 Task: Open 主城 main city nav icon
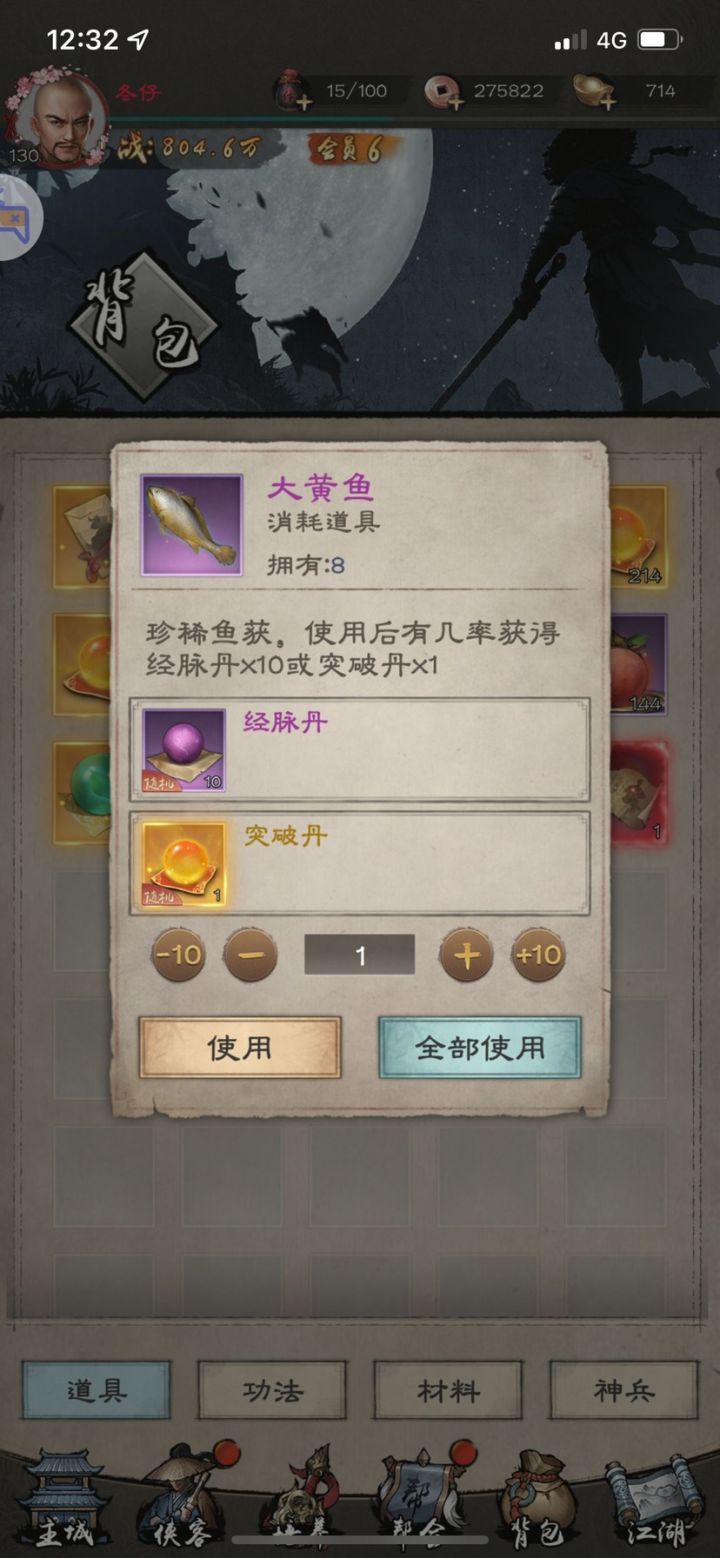tap(64, 1501)
